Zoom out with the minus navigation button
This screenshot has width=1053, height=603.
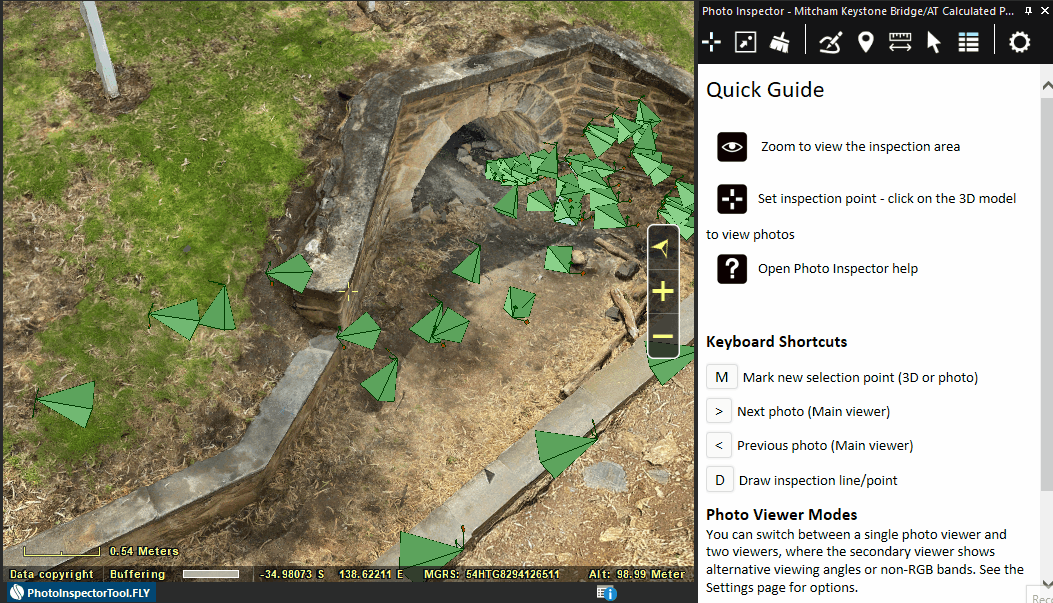point(663,336)
